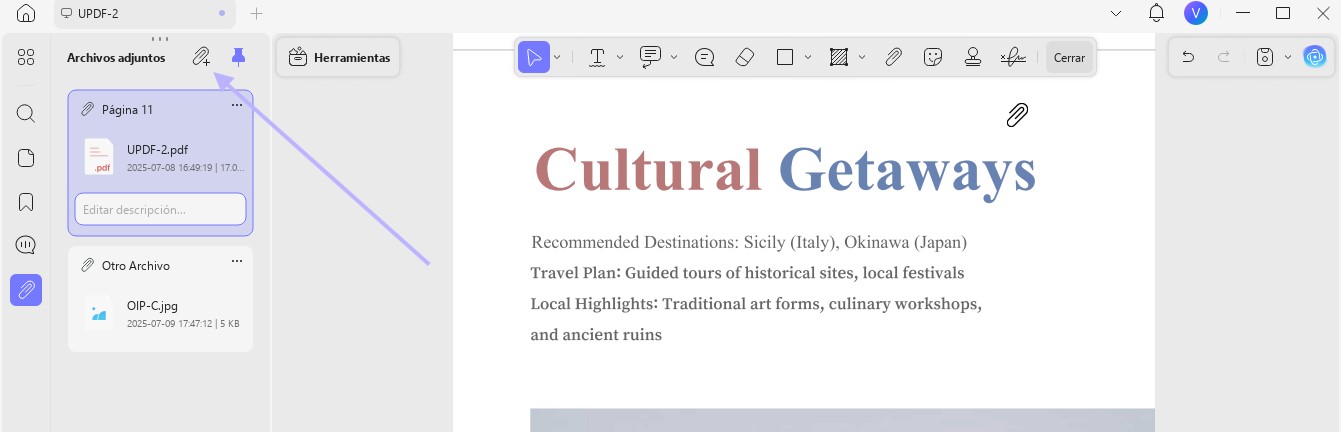Switch to the UPDF-2 tab
The width and height of the screenshot is (1341, 432).
click(144, 14)
